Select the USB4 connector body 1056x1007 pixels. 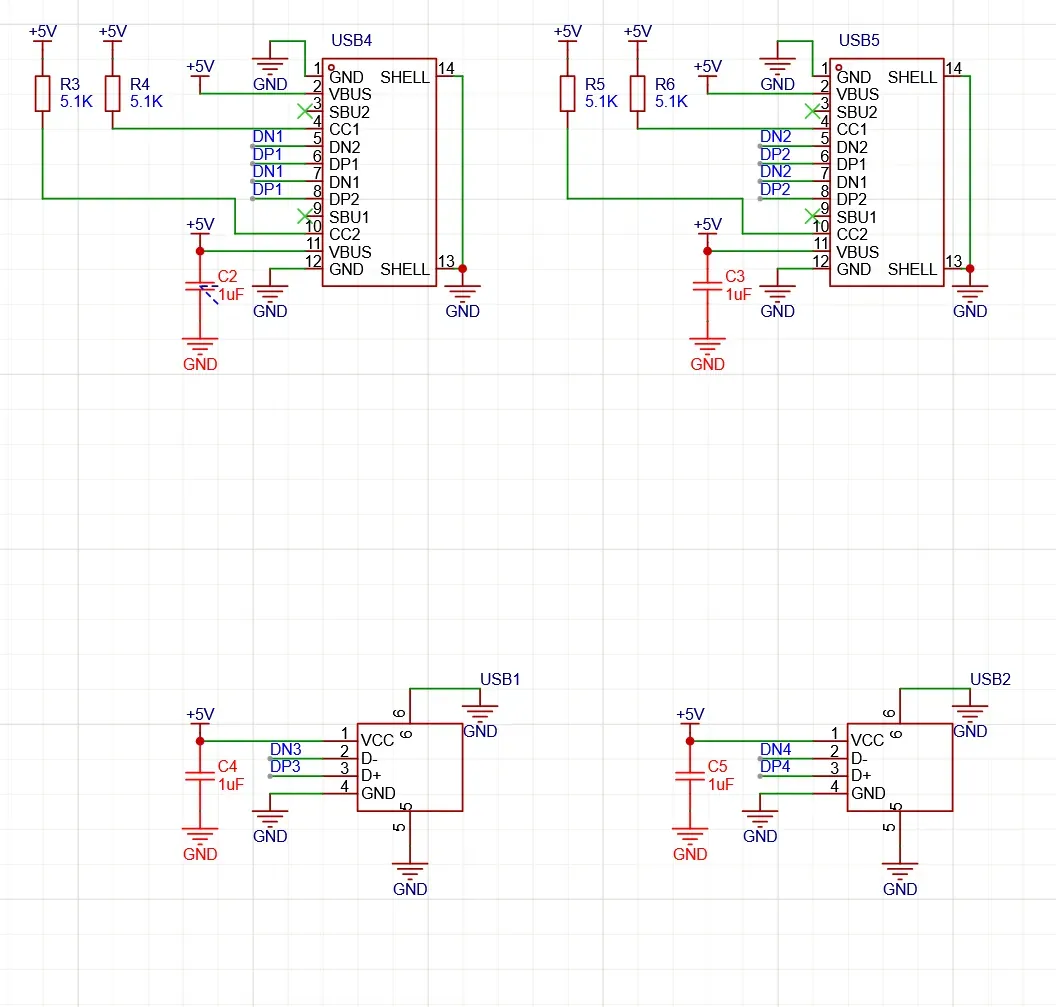tap(379, 172)
